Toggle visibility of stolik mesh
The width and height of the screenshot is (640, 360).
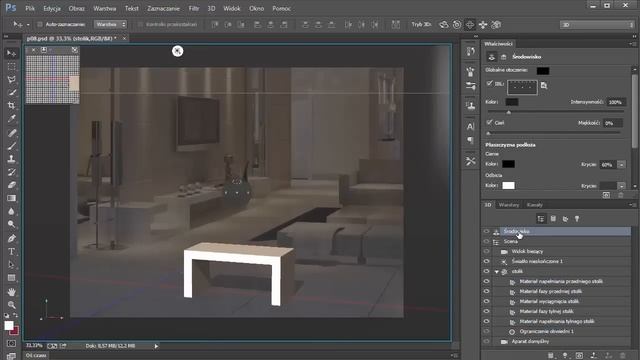(x=487, y=271)
